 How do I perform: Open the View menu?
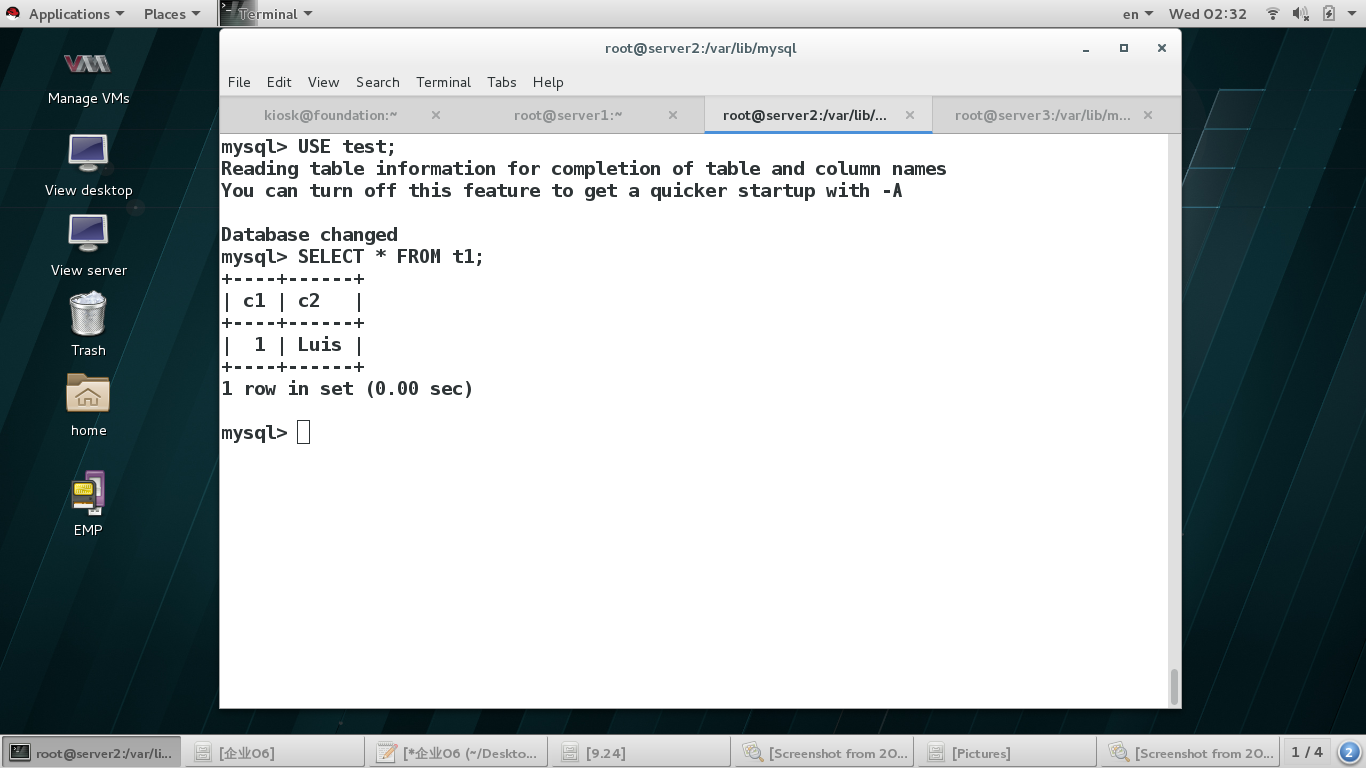pyautogui.click(x=323, y=82)
